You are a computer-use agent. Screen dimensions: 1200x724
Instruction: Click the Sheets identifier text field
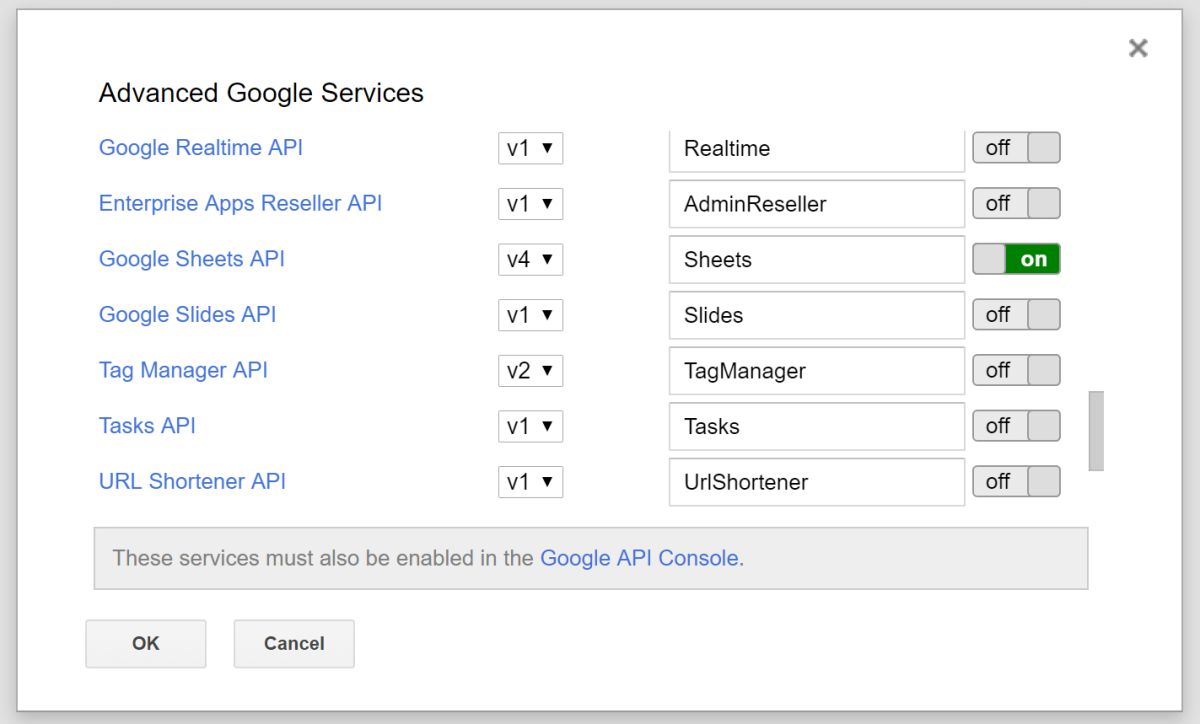click(x=816, y=260)
